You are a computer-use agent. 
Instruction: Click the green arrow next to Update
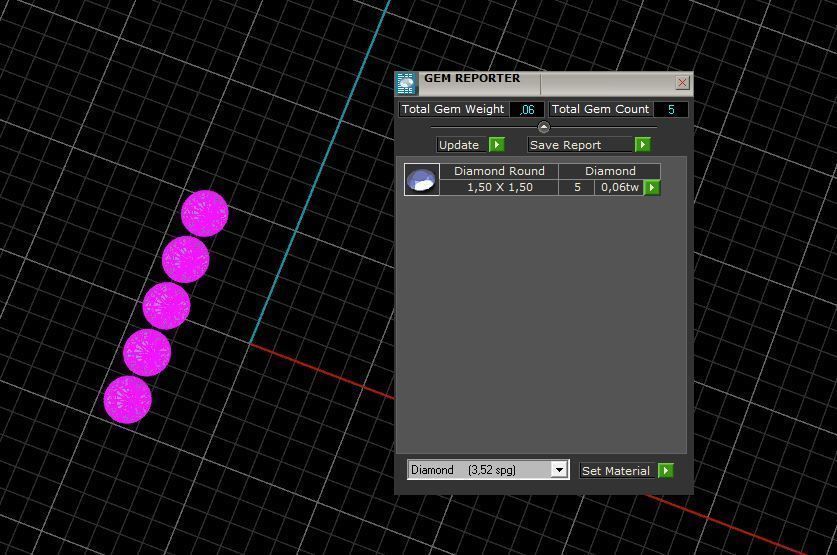pyautogui.click(x=497, y=145)
